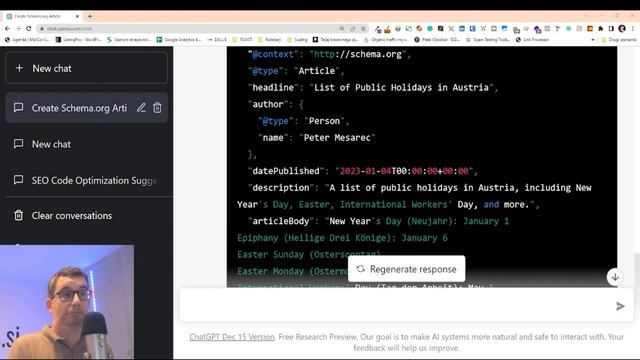Viewport: 640px width, 360px height.
Task: Jump to the bottom with the down-arrow button
Action: (x=615, y=277)
